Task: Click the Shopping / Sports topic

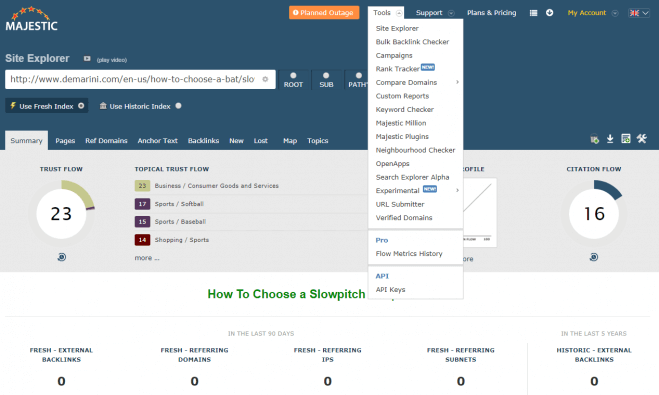Action: [182, 240]
